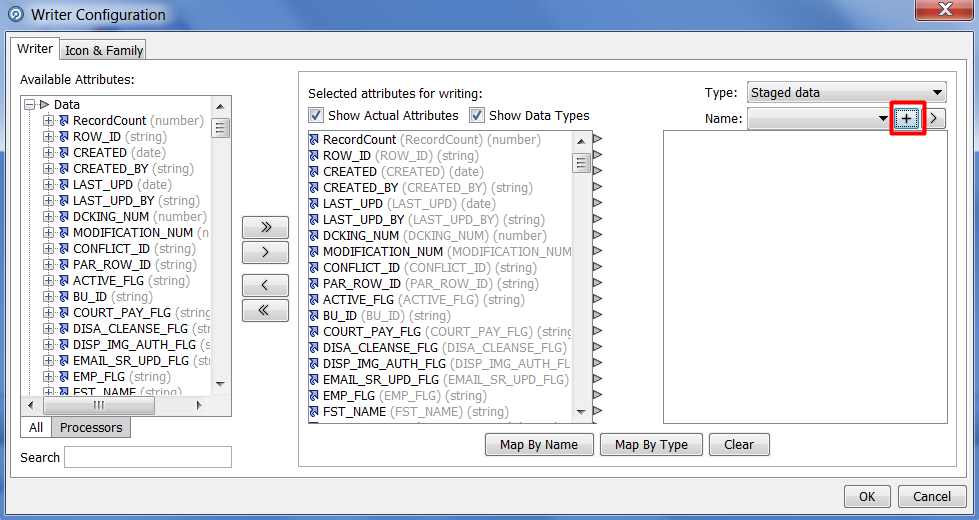This screenshot has height=520, width=979.
Task: Add a new staged data name with the plus button
Action: pos(907,119)
